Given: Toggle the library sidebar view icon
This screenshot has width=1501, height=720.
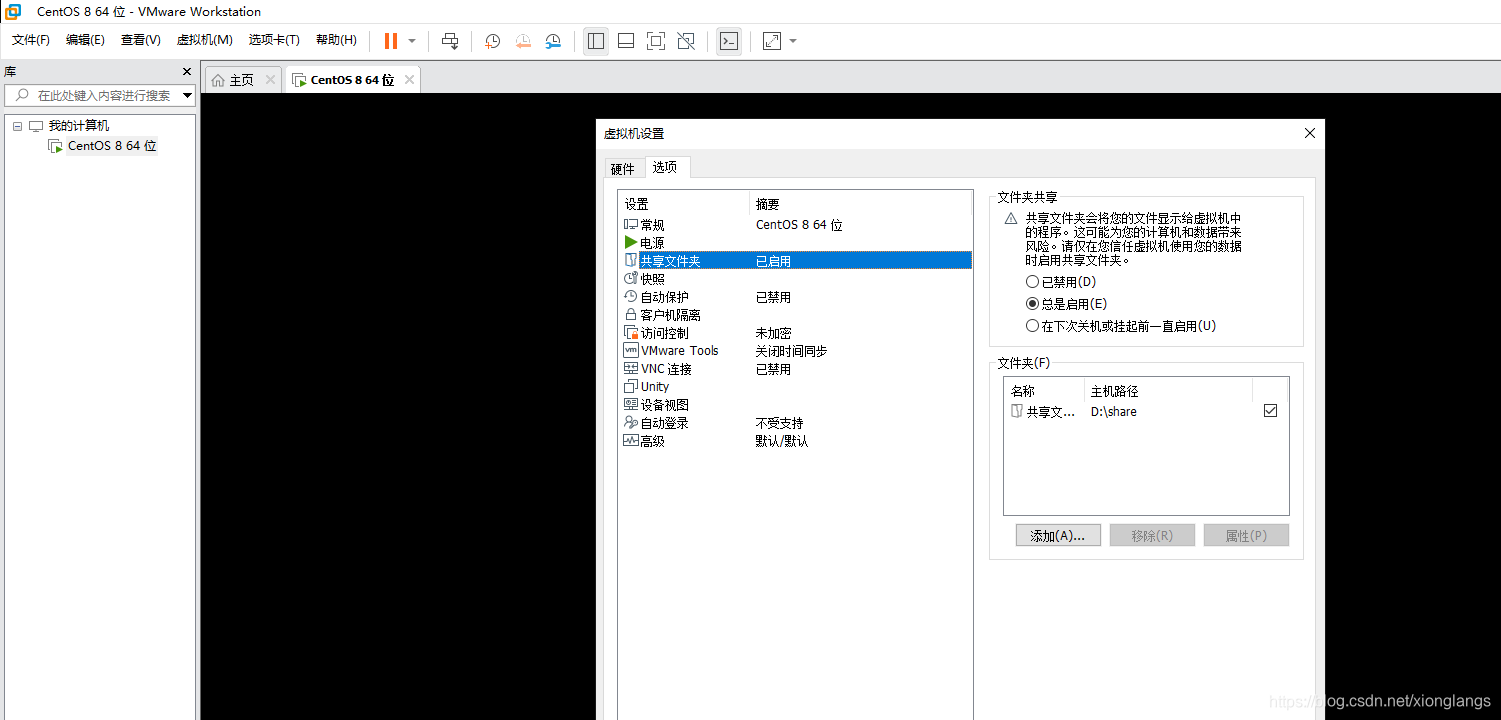Looking at the screenshot, I should 596,41.
